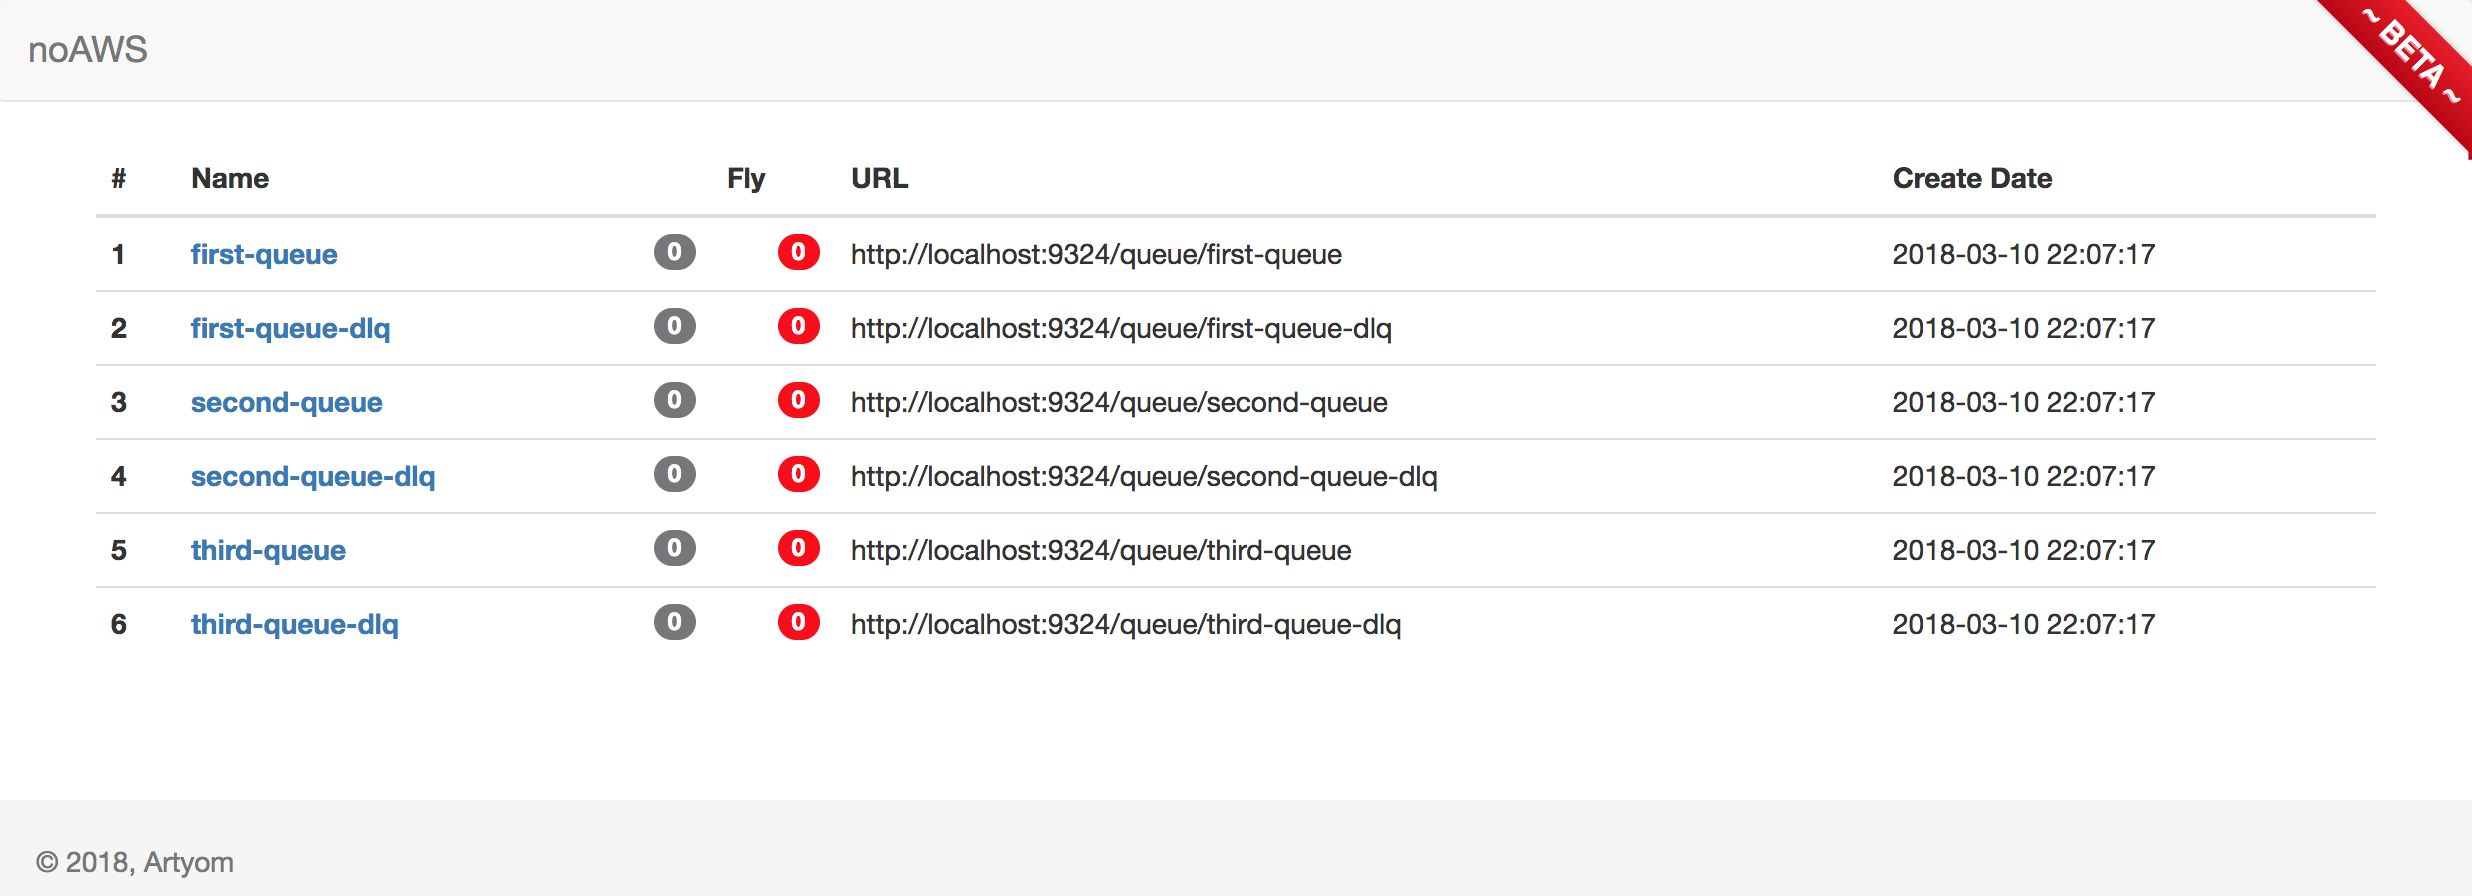Click the Fly column header
2472x896 pixels.
pyautogui.click(x=746, y=178)
